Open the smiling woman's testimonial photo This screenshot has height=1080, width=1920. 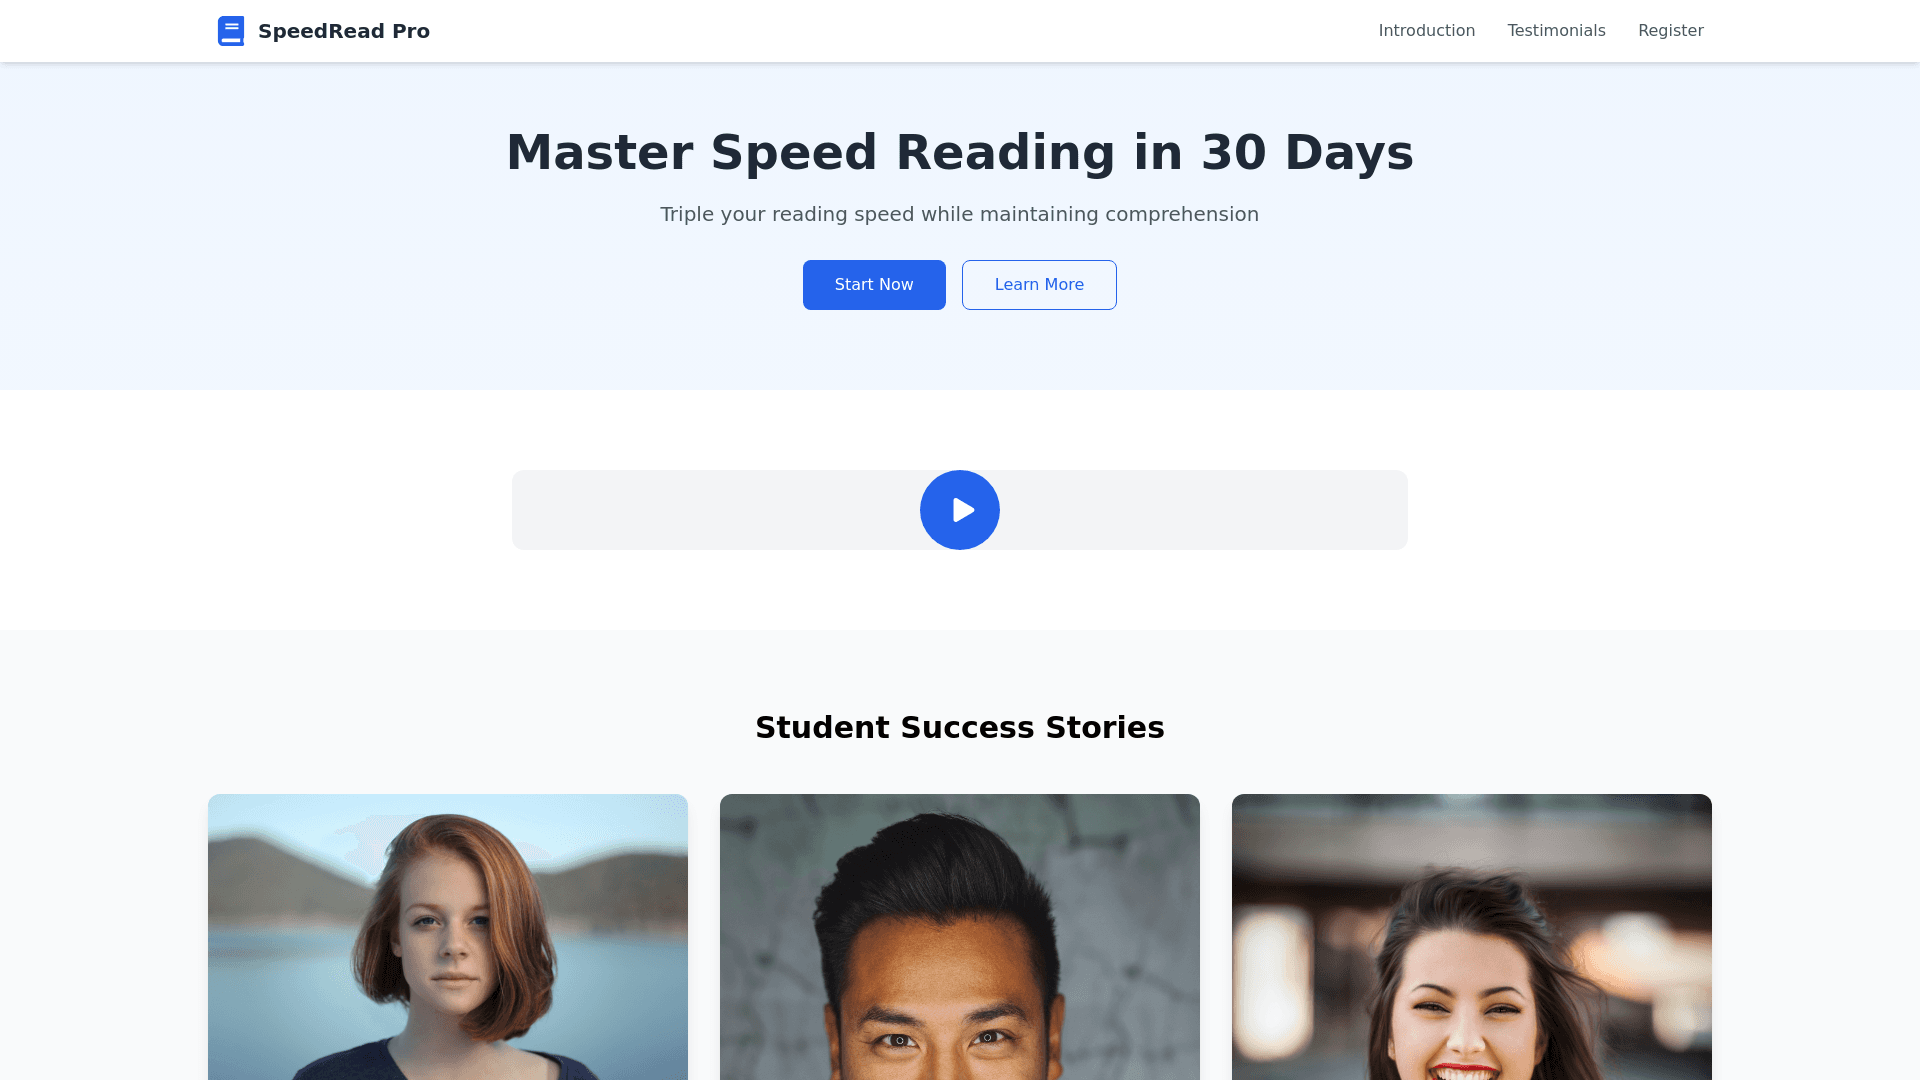[1472, 937]
